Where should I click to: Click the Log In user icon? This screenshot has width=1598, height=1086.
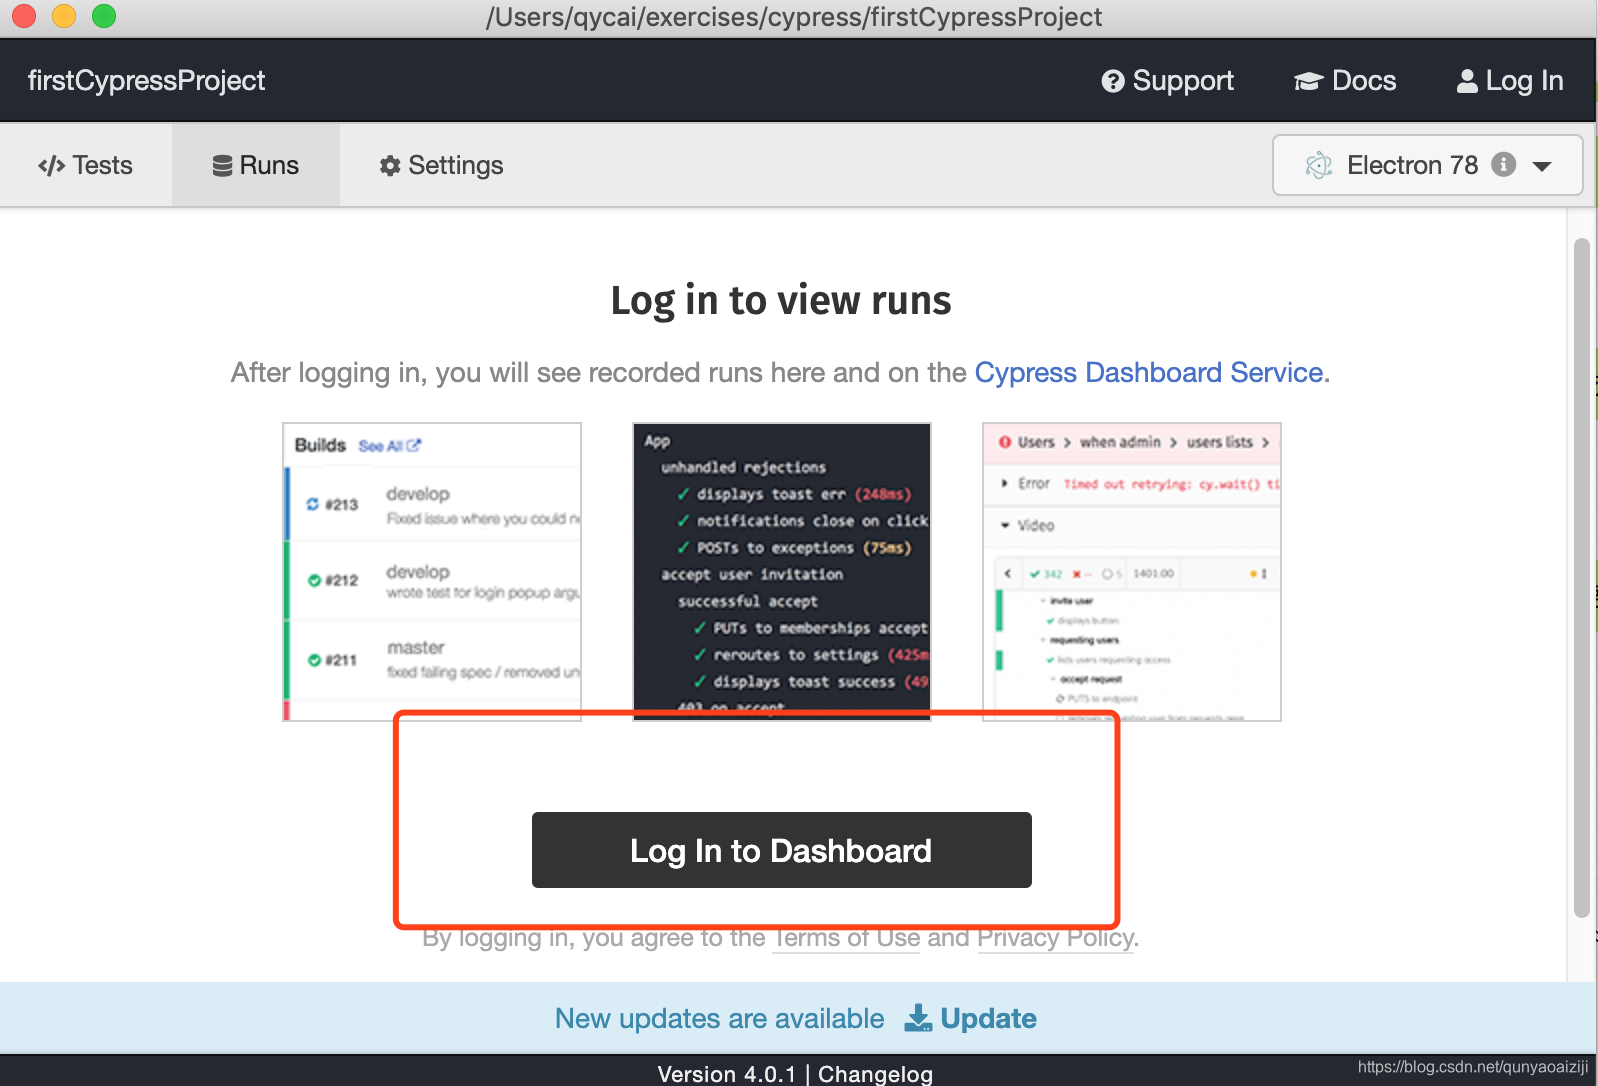[1467, 81]
